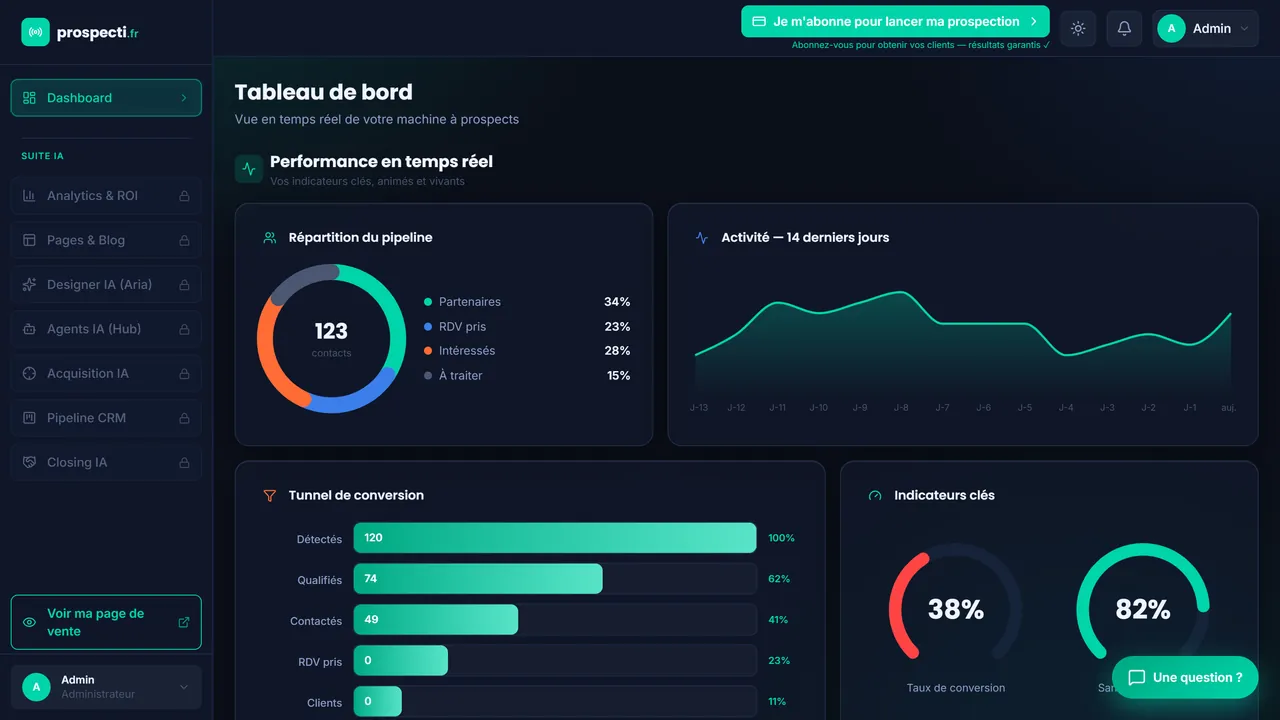Image resolution: width=1280 pixels, height=720 pixels.
Task: Click the Performance en temps réel pulse icon
Action: click(249, 168)
